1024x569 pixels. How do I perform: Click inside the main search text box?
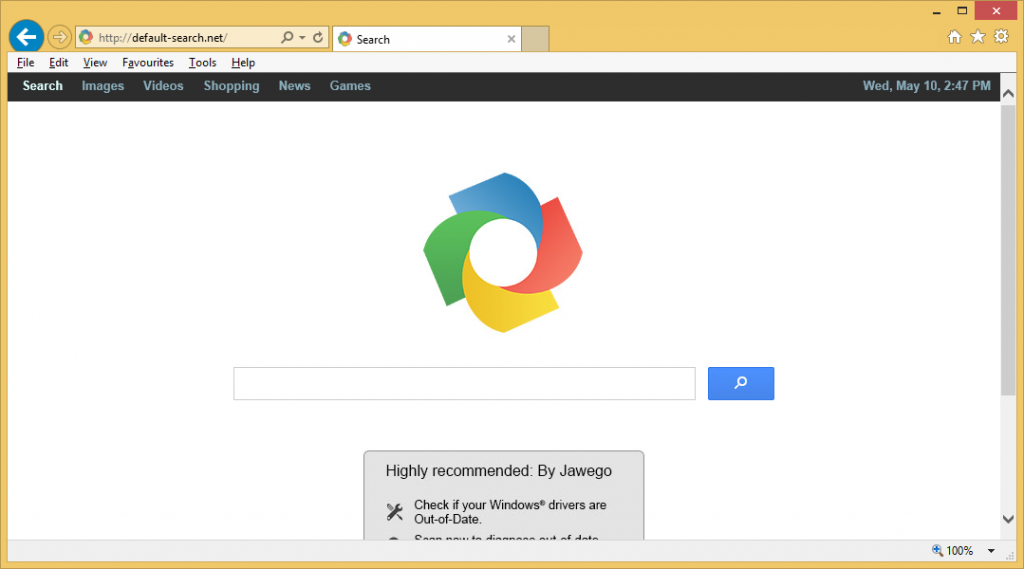[464, 384]
